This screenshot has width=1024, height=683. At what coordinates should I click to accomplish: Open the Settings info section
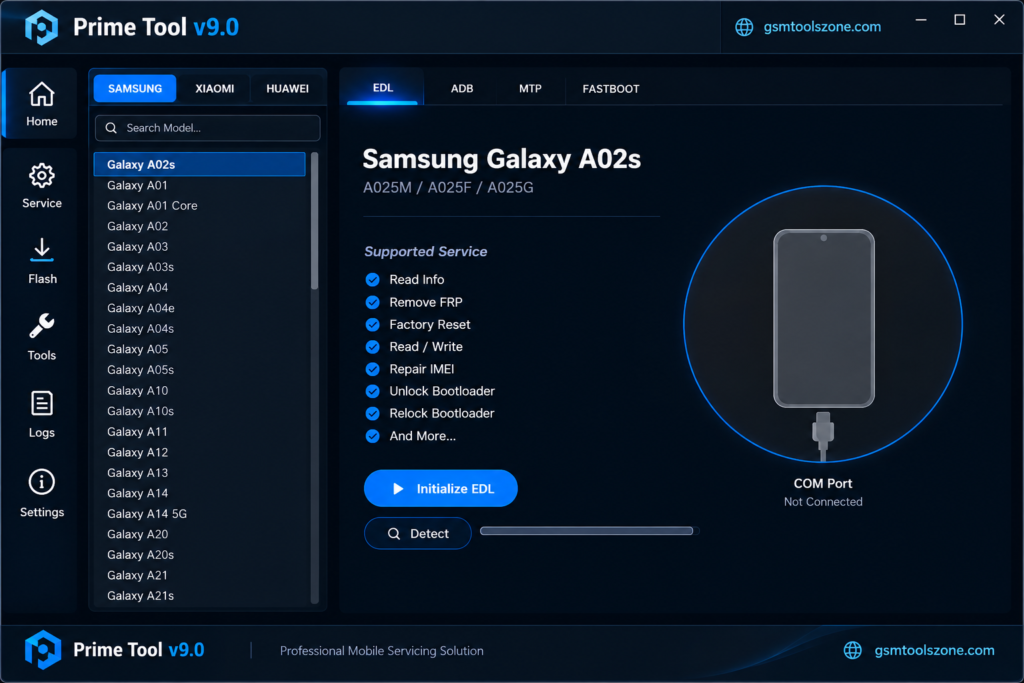point(41,493)
